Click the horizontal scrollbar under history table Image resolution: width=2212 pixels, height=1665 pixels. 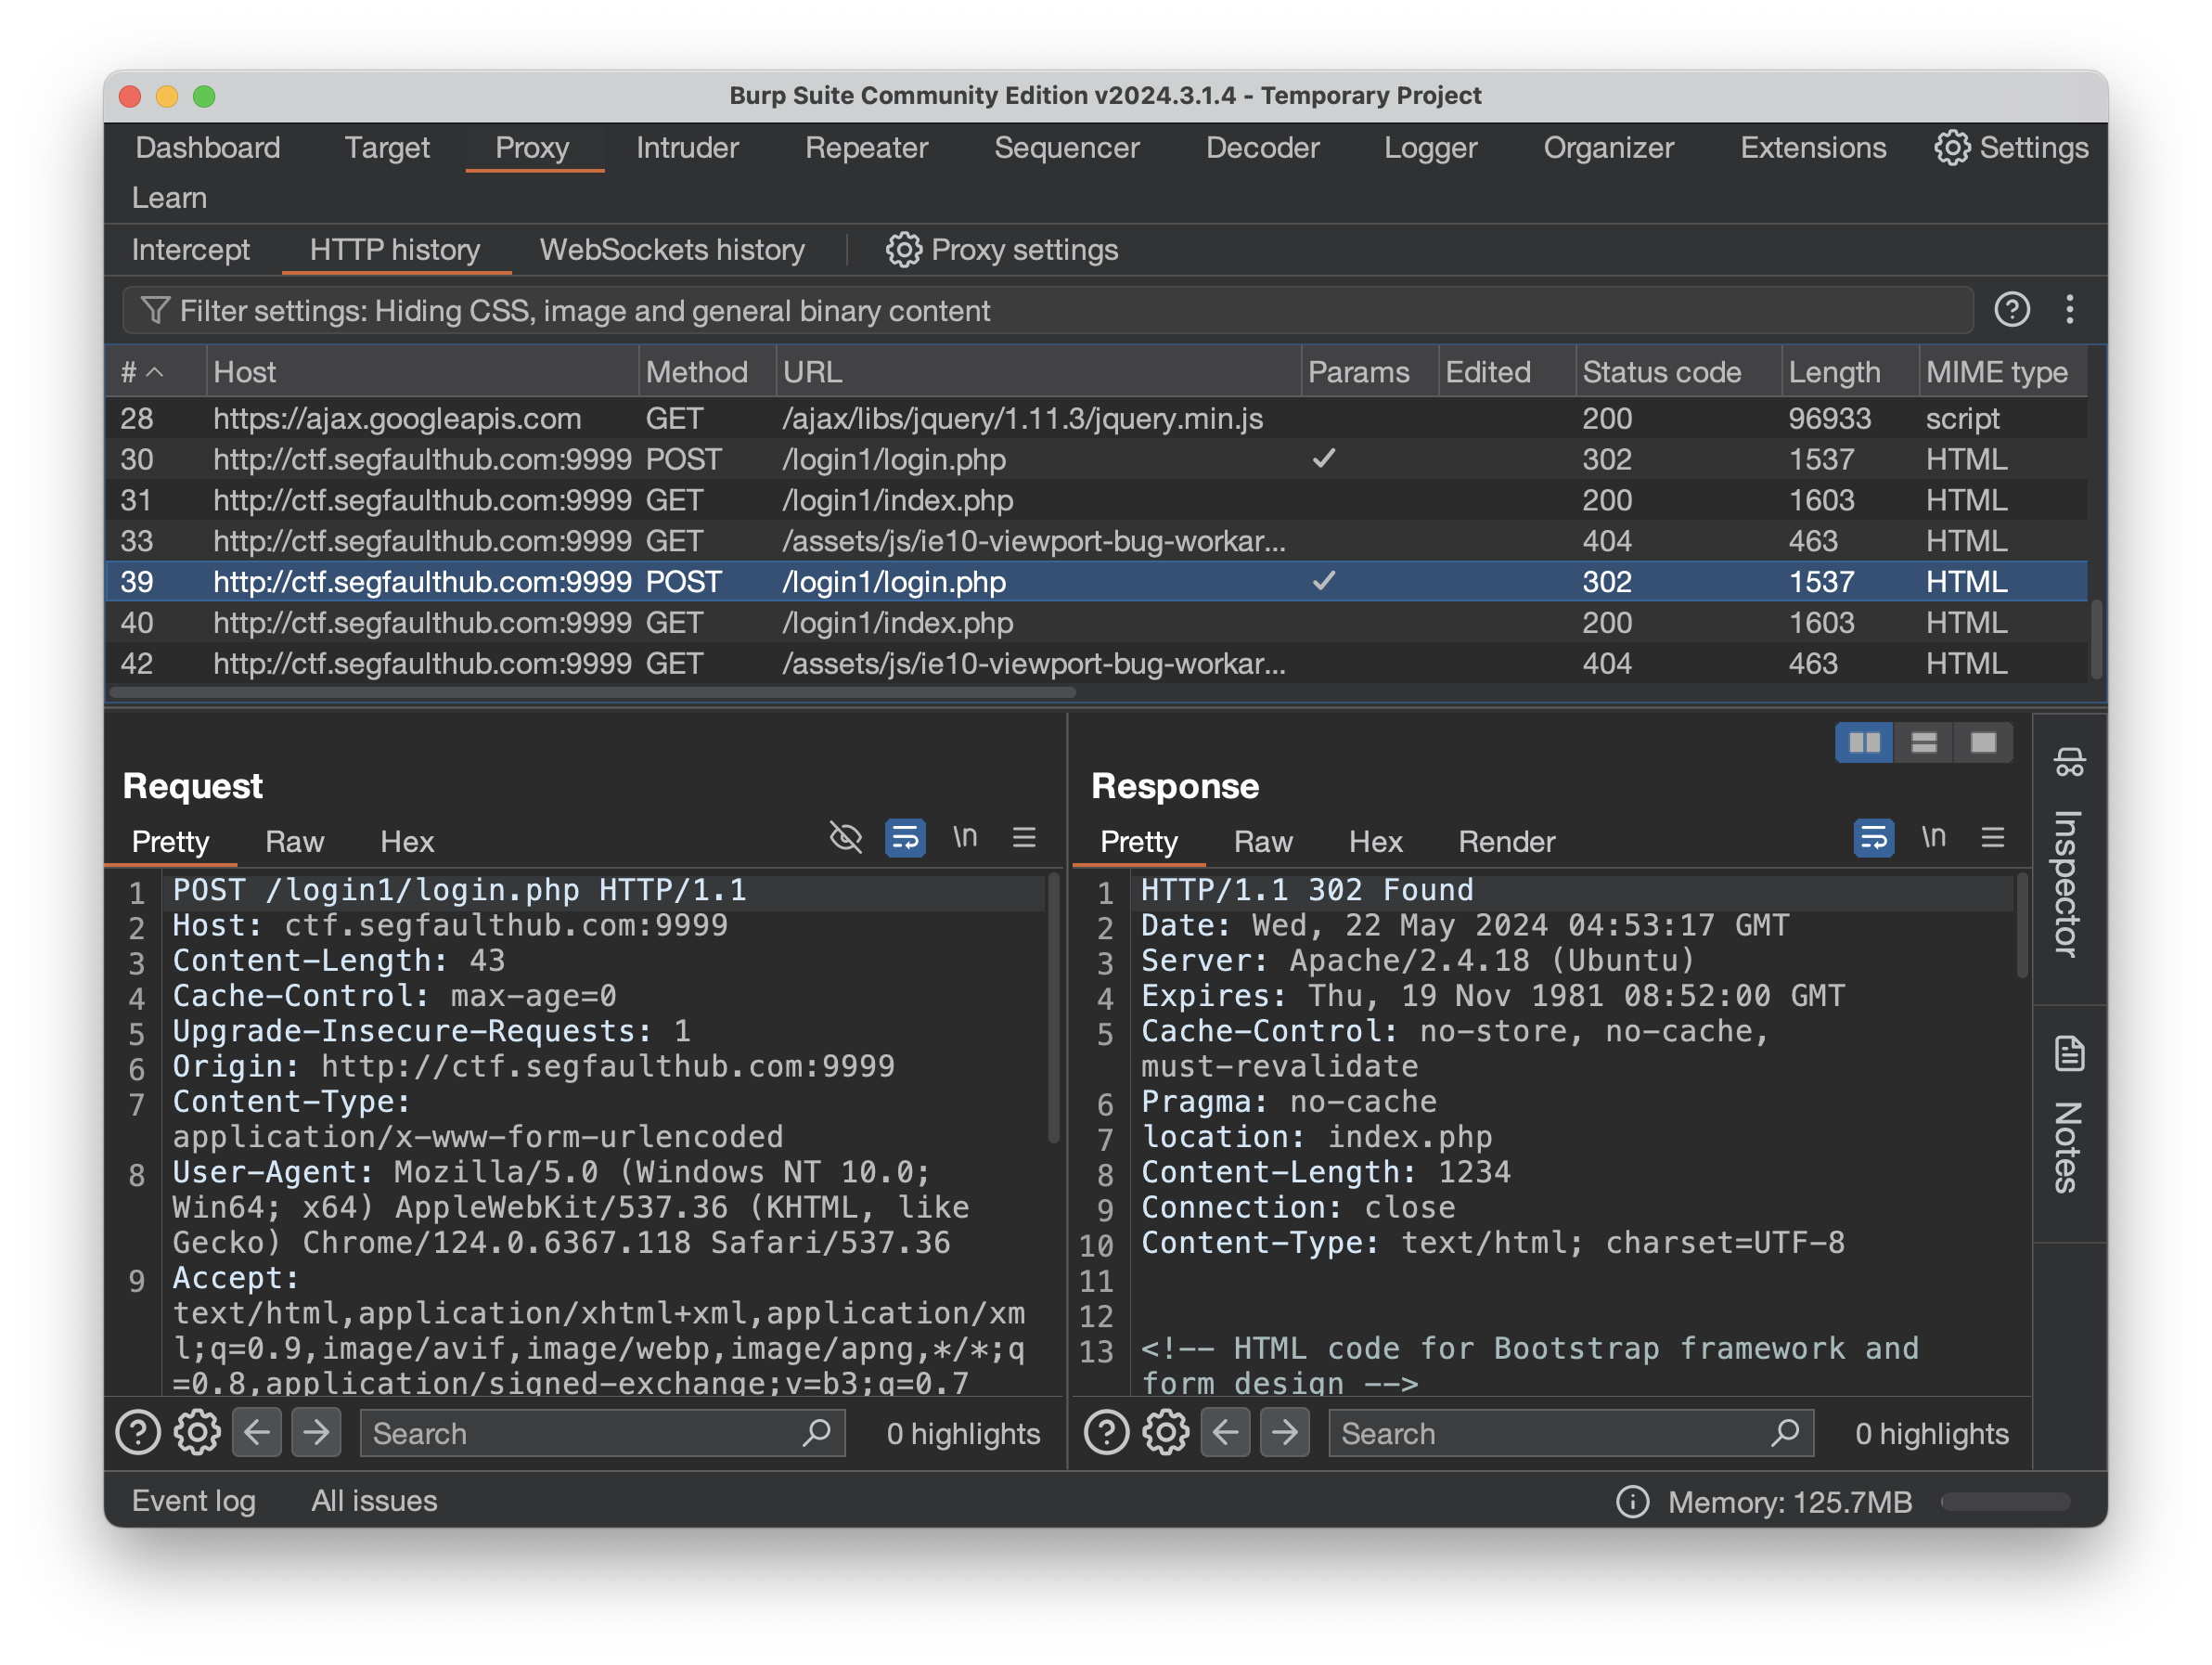[592, 692]
